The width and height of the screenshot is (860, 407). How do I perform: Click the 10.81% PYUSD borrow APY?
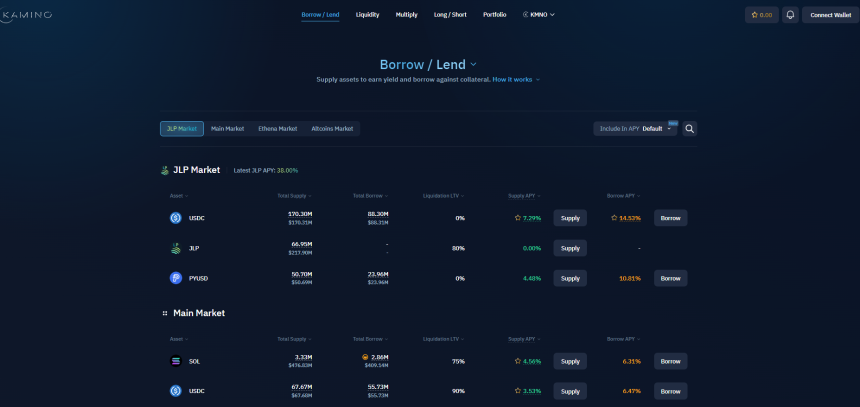click(630, 278)
